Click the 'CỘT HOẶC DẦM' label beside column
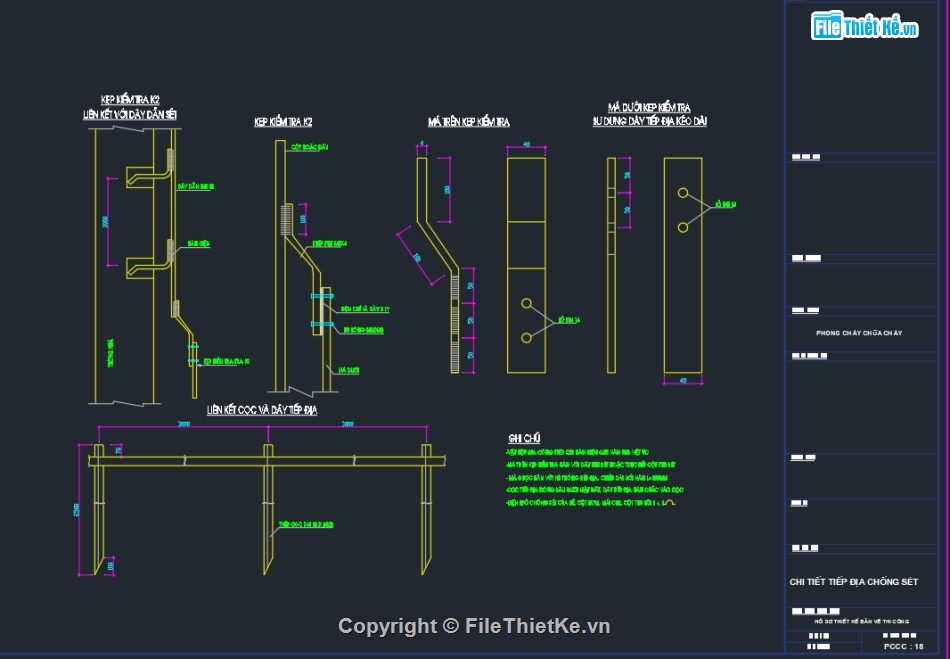The image size is (950, 659). (x=309, y=147)
